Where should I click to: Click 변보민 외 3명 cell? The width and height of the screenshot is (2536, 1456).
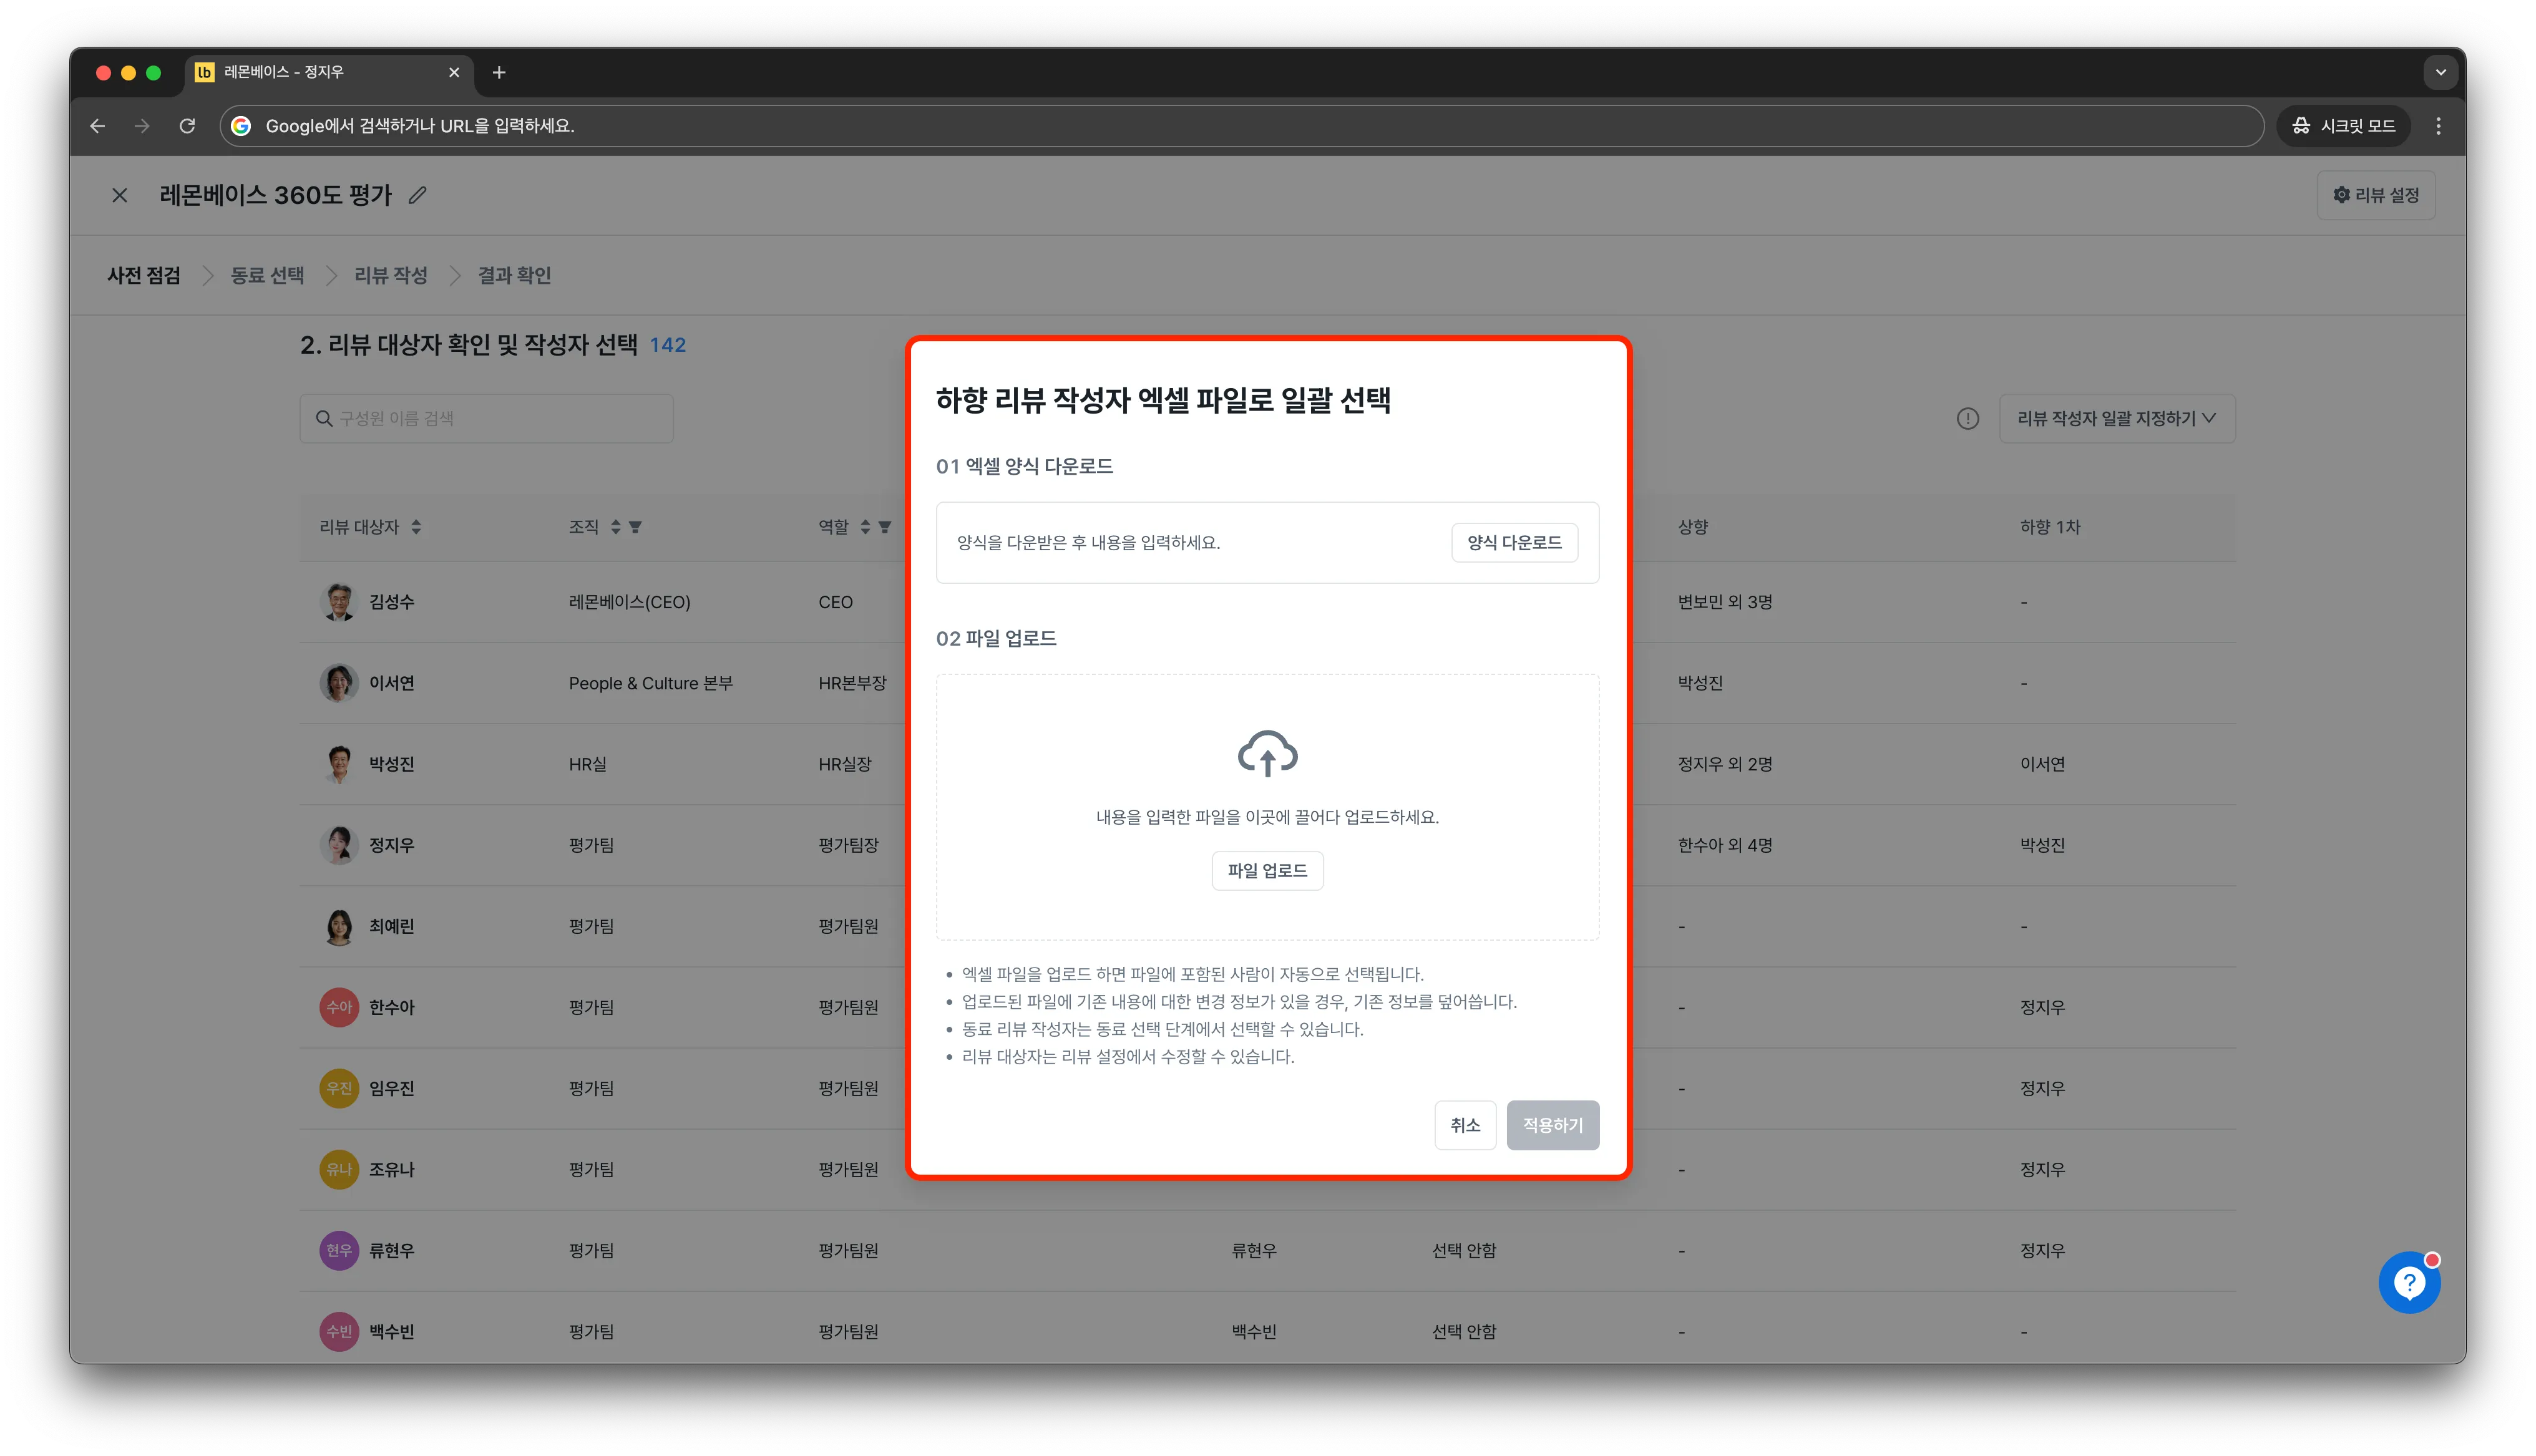1724,602
